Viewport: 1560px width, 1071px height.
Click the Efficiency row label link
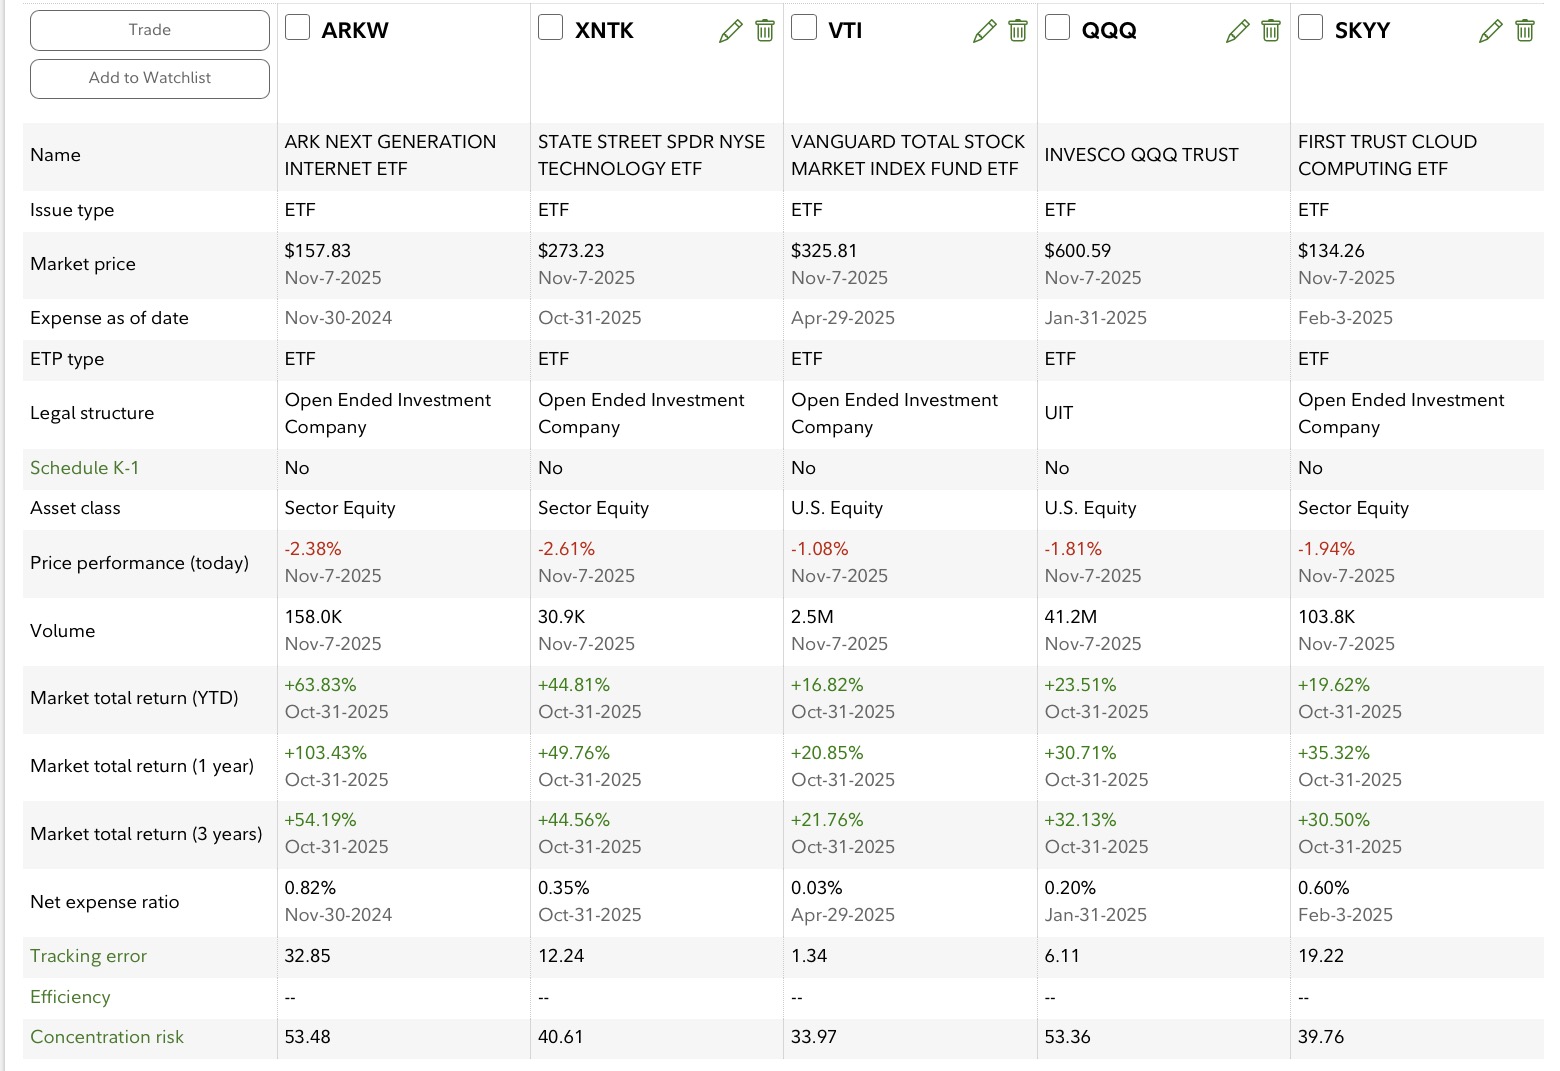coord(70,997)
